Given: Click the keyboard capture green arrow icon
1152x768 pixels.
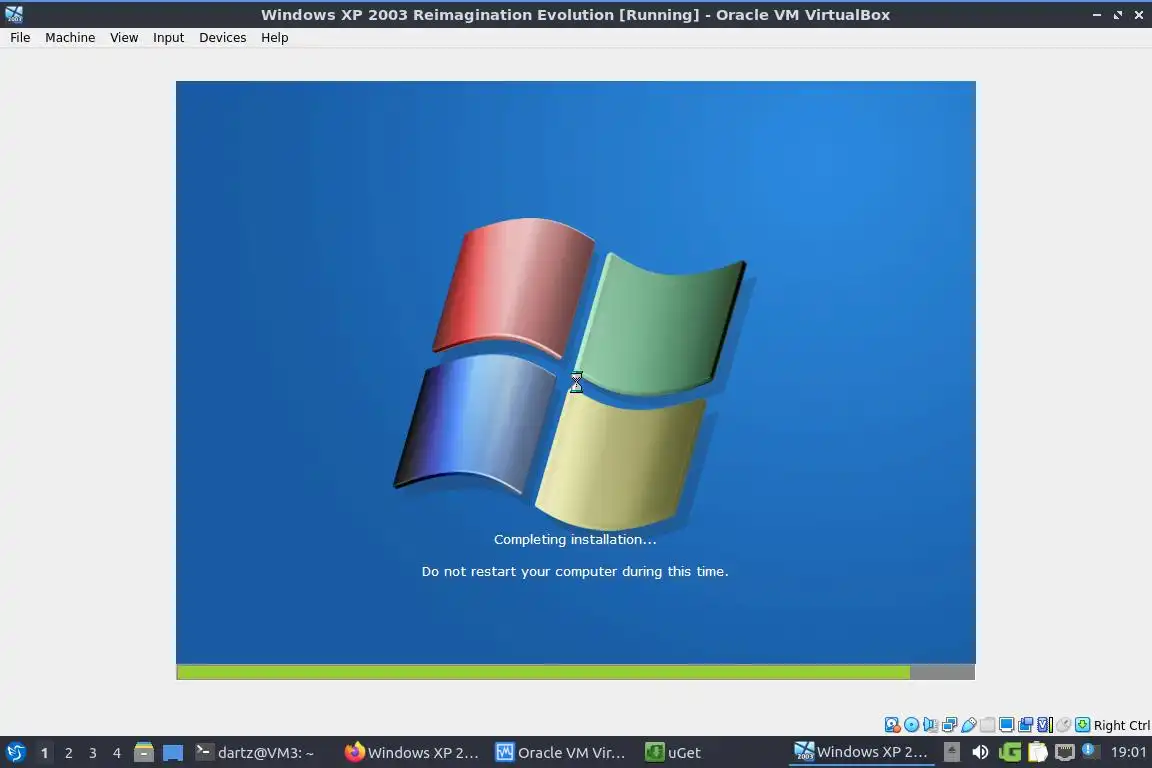Looking at the screenshot, I should [1082, 725].
